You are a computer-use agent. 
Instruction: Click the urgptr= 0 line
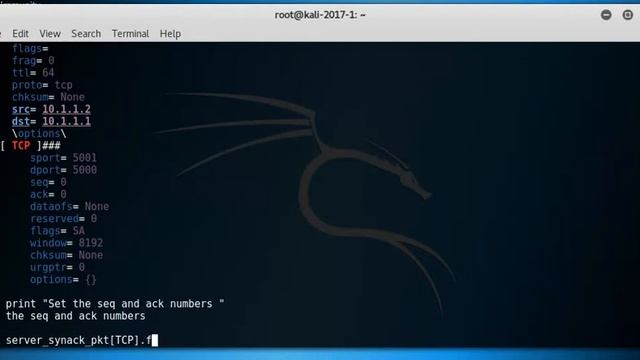[57, 267]
